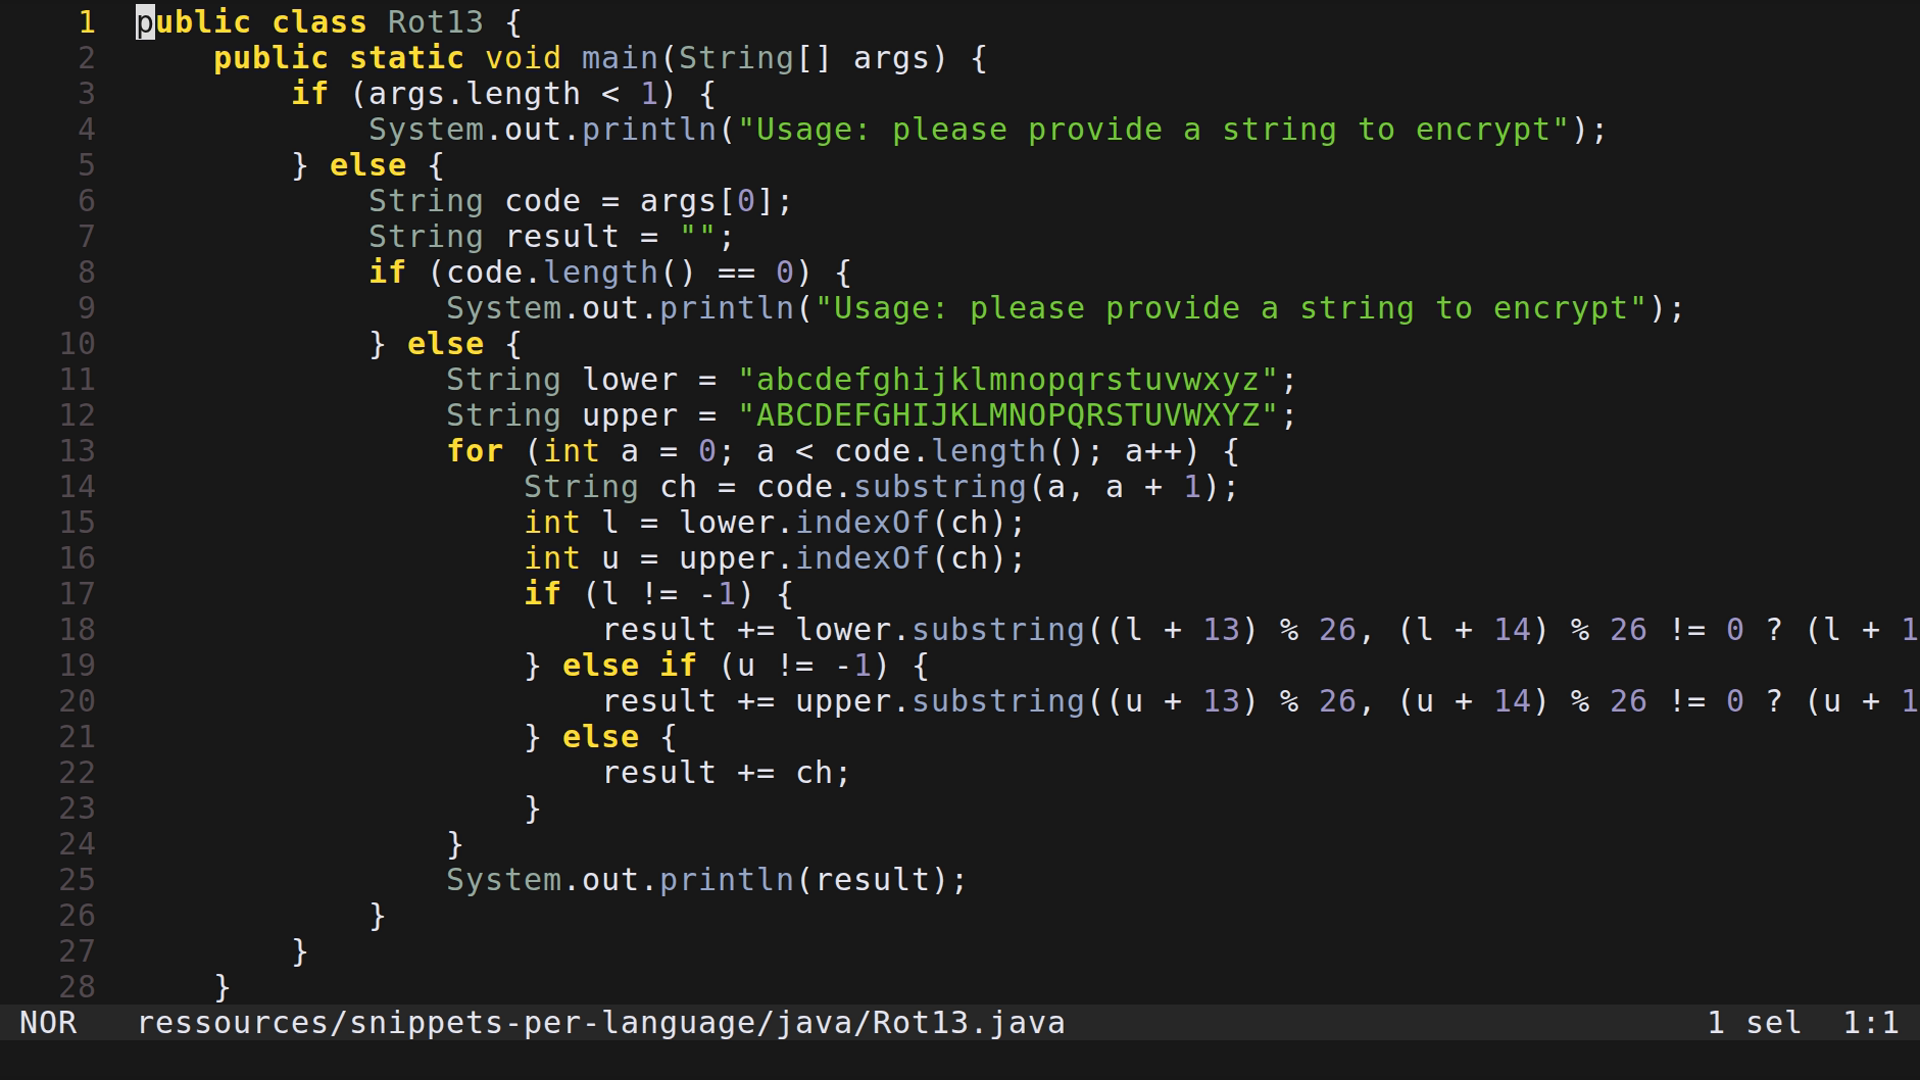Click line number 28 in the gutter
The height and width of the screenshot is (1080, 1920).
(75, 986)
